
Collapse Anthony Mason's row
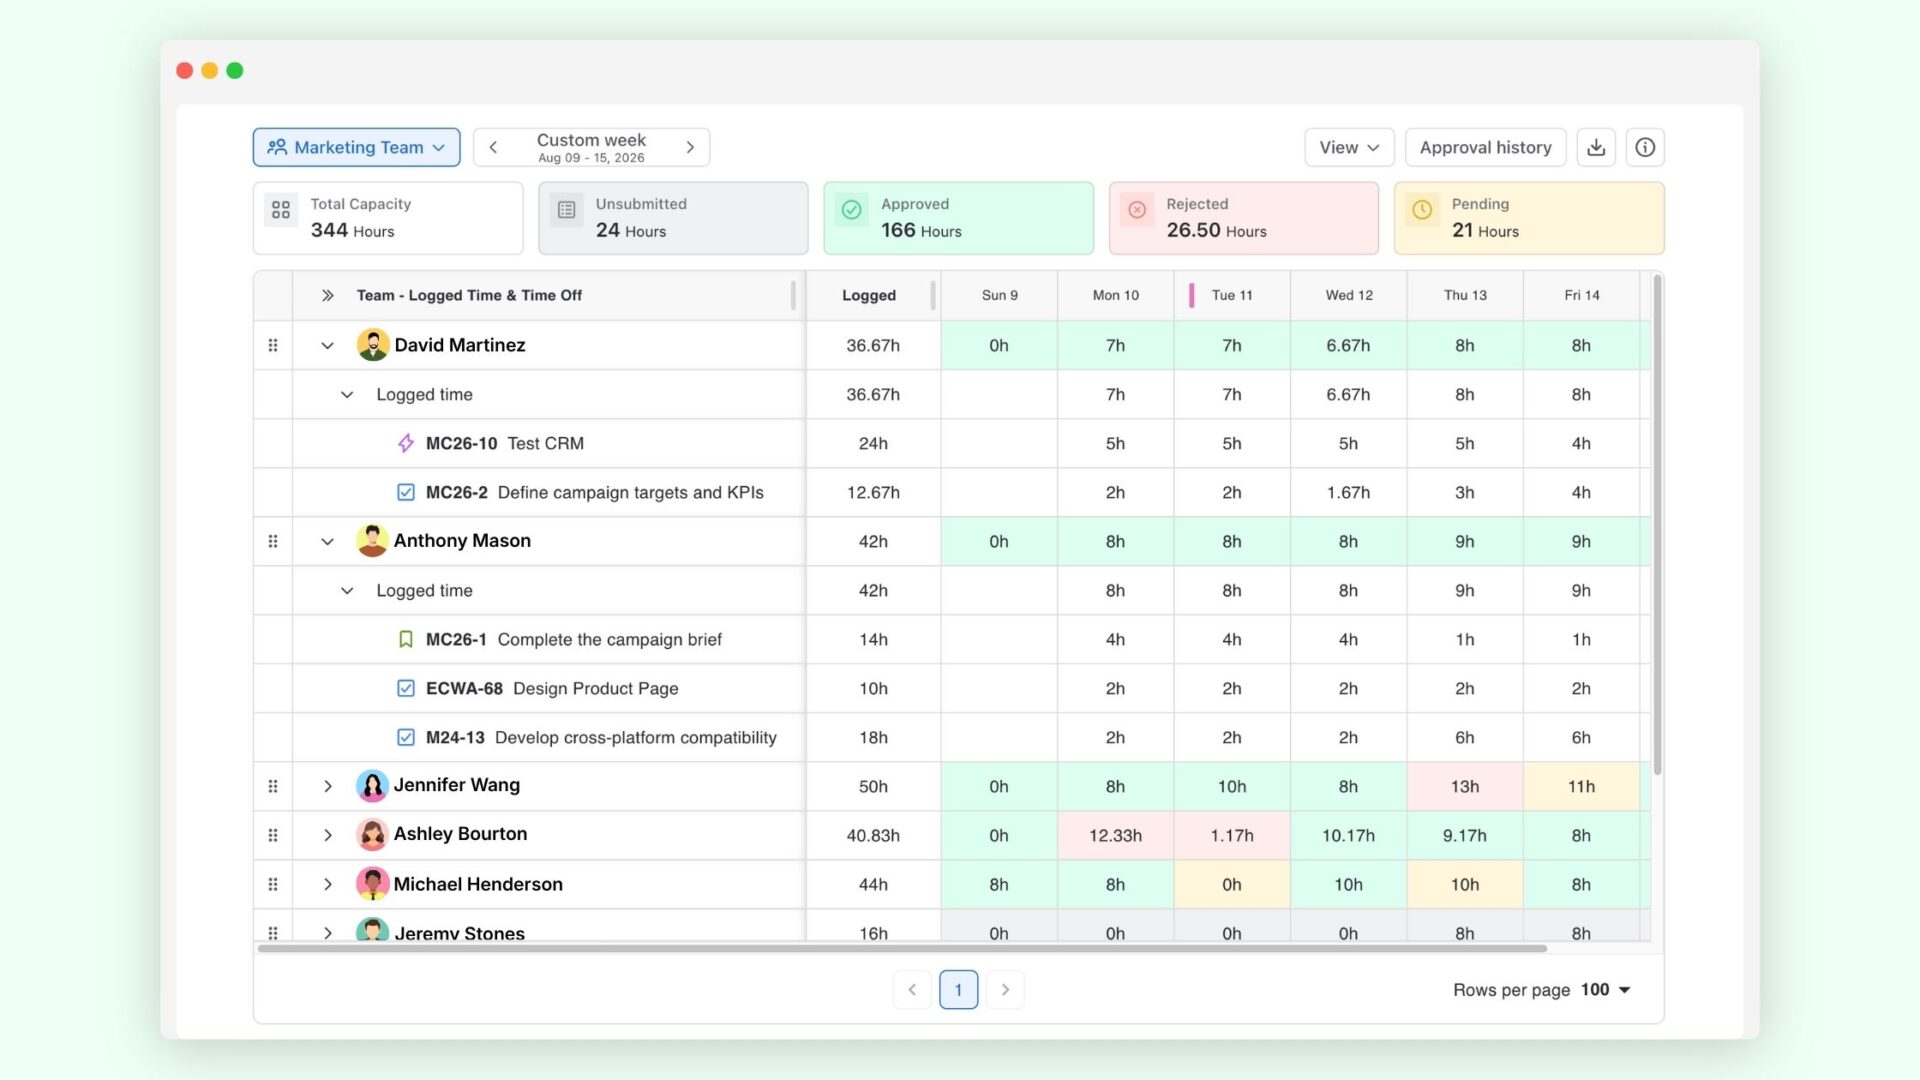327,541
